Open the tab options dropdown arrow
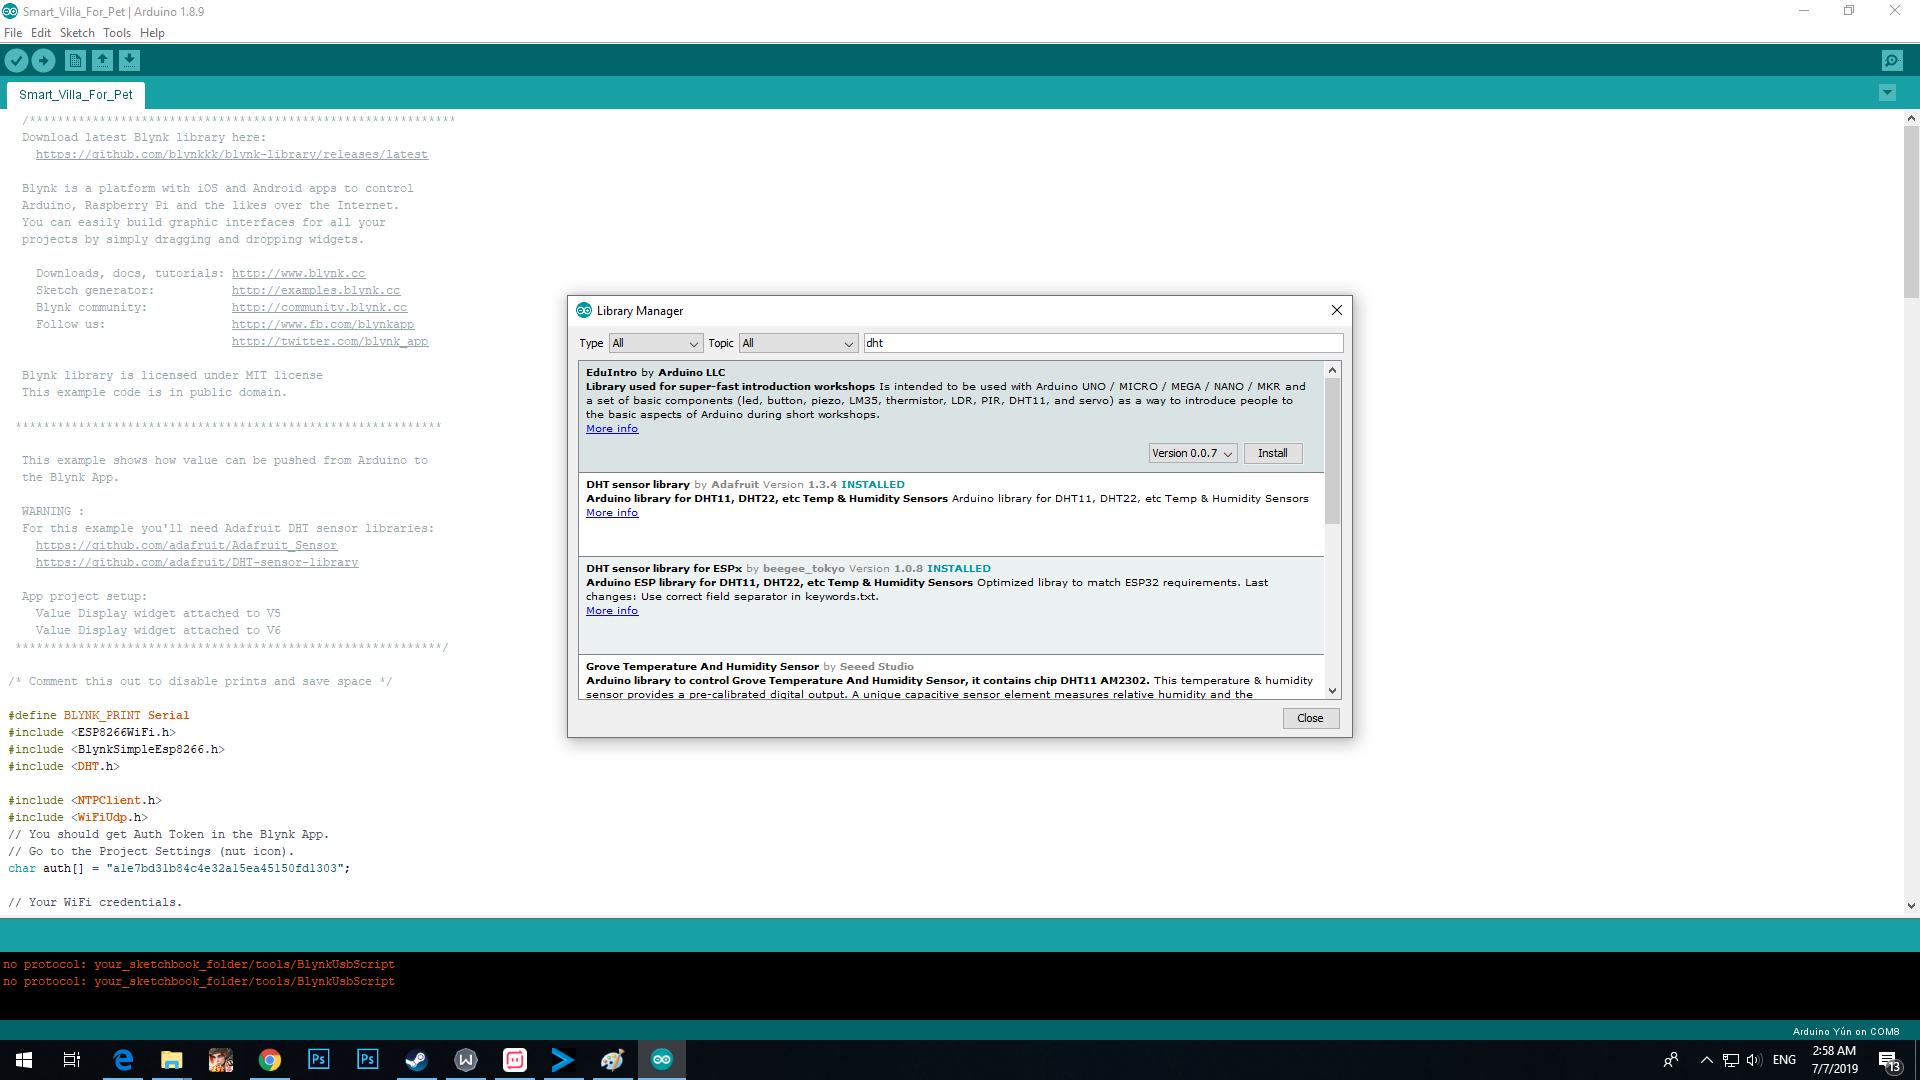The width and height of the screenshot is (1920, 1080). [1887, 93]
